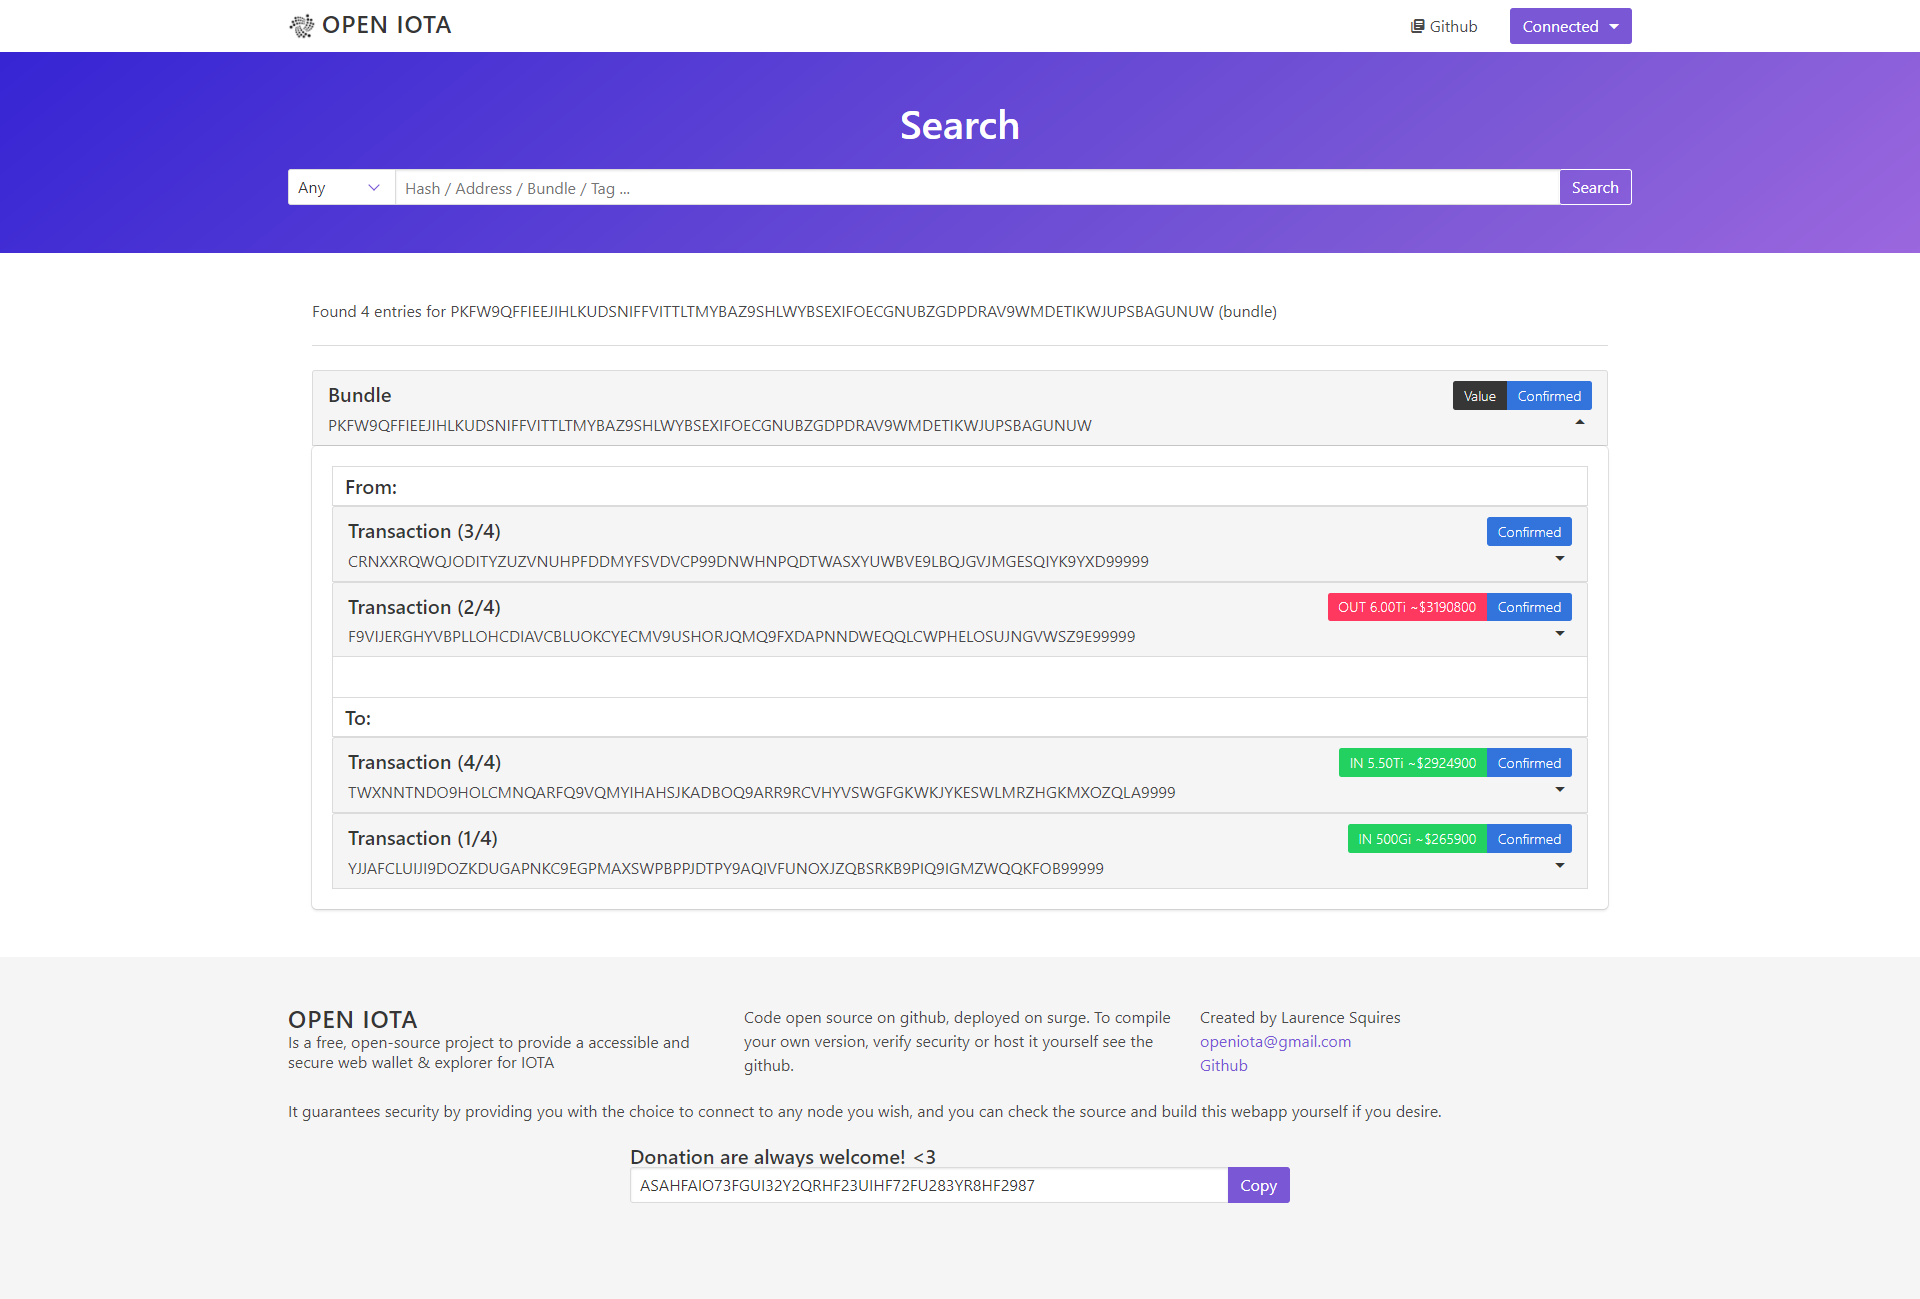Expand Transaction (2/4) details arrow
1920x1299 pixels.
click(1560, 633)
